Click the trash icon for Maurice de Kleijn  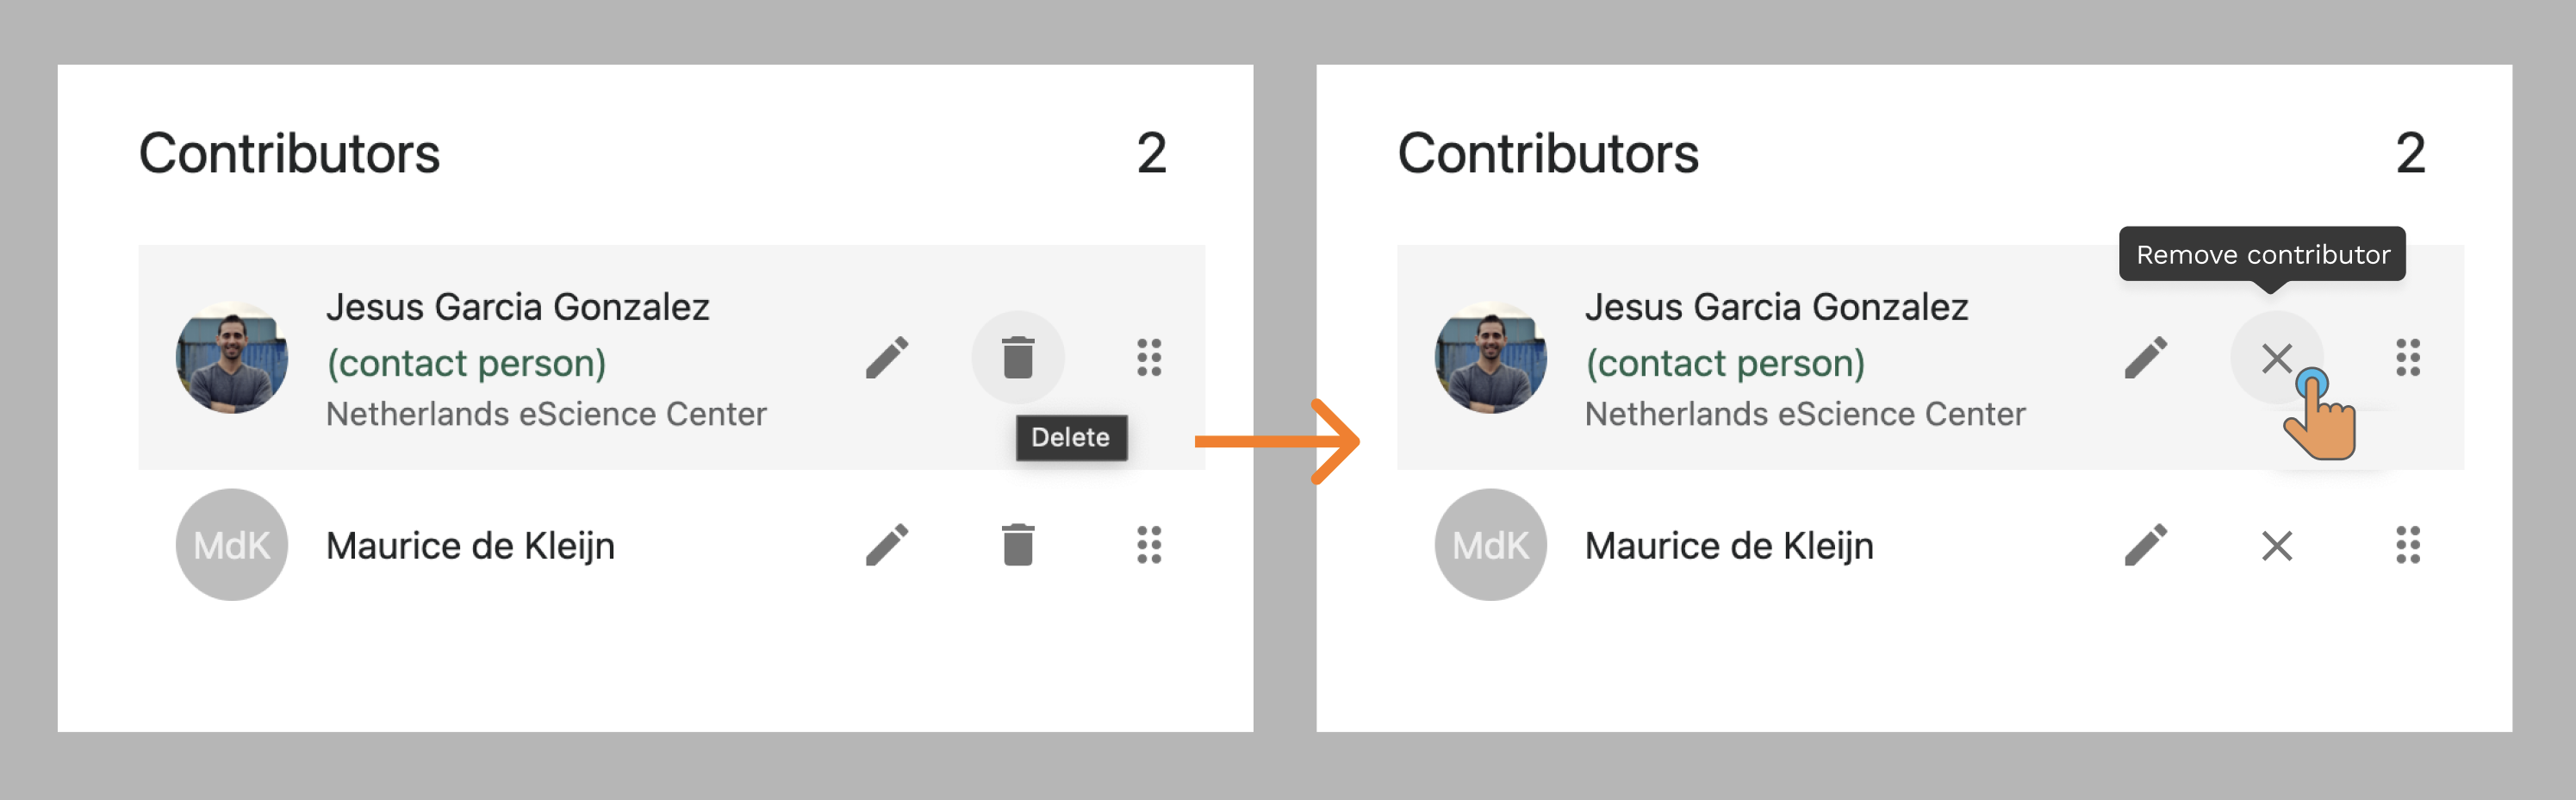pyautogui.click(x=1018, y=545)
